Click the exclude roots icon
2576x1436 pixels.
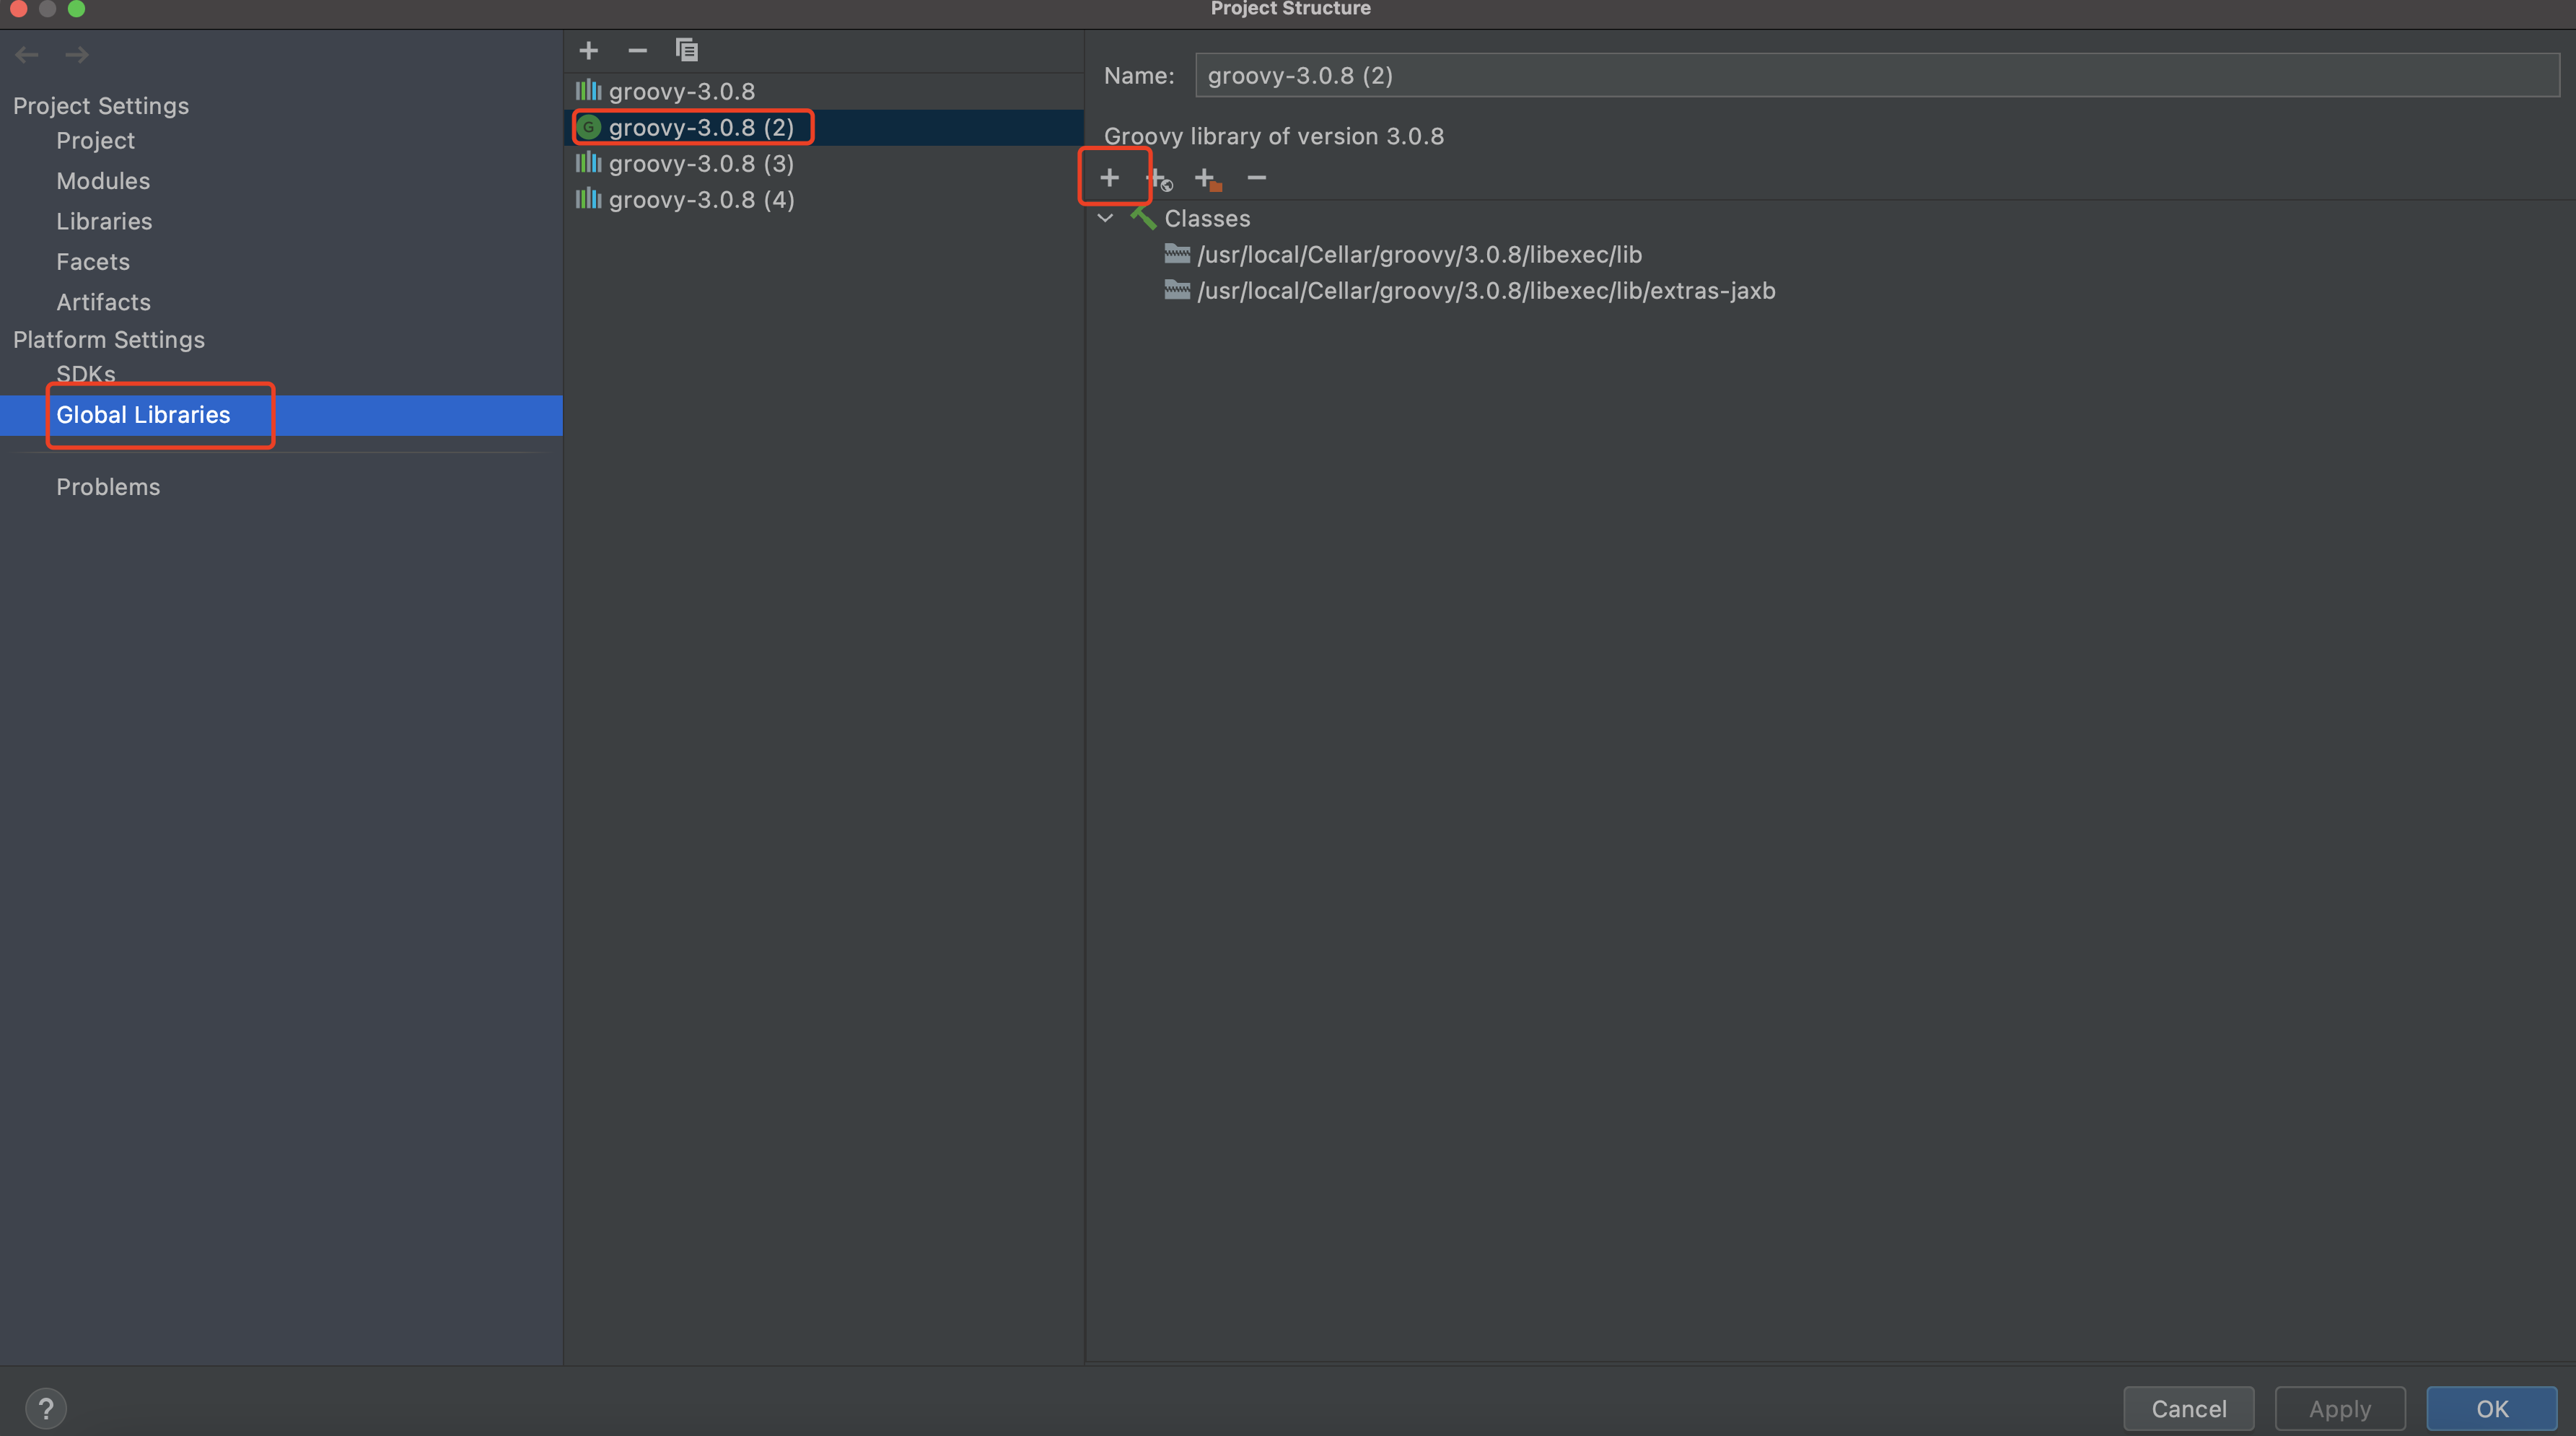click(x=1207, y=179)
